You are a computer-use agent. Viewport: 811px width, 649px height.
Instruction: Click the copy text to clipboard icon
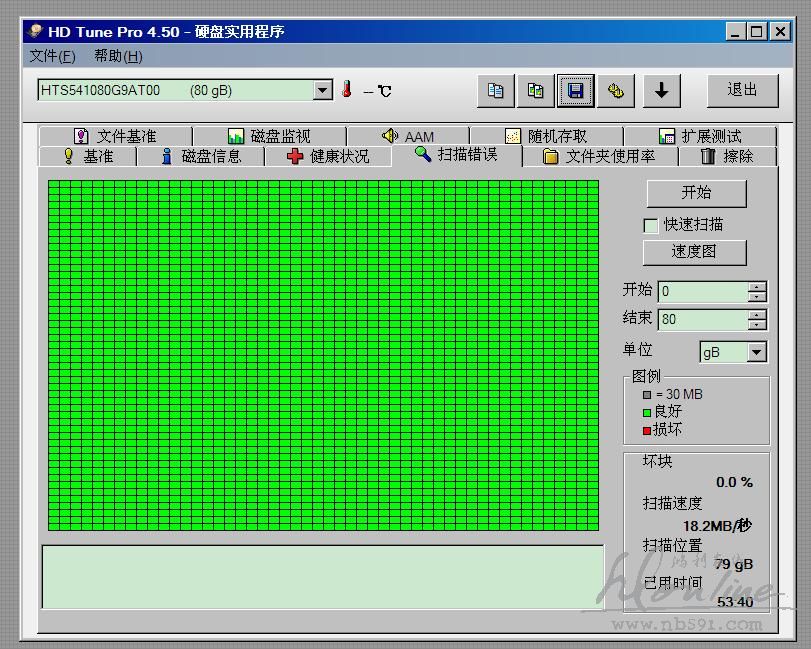496,91
